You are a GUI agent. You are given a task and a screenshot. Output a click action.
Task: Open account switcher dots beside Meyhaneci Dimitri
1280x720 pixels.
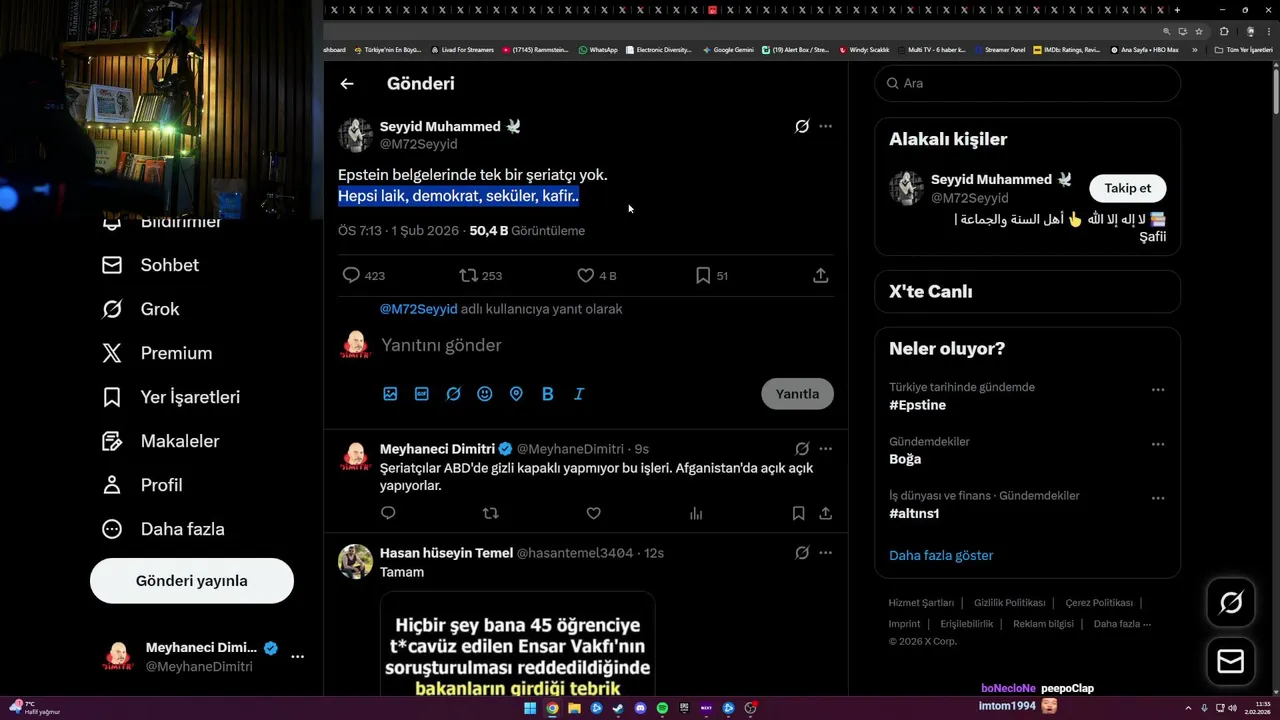(297, 657)
